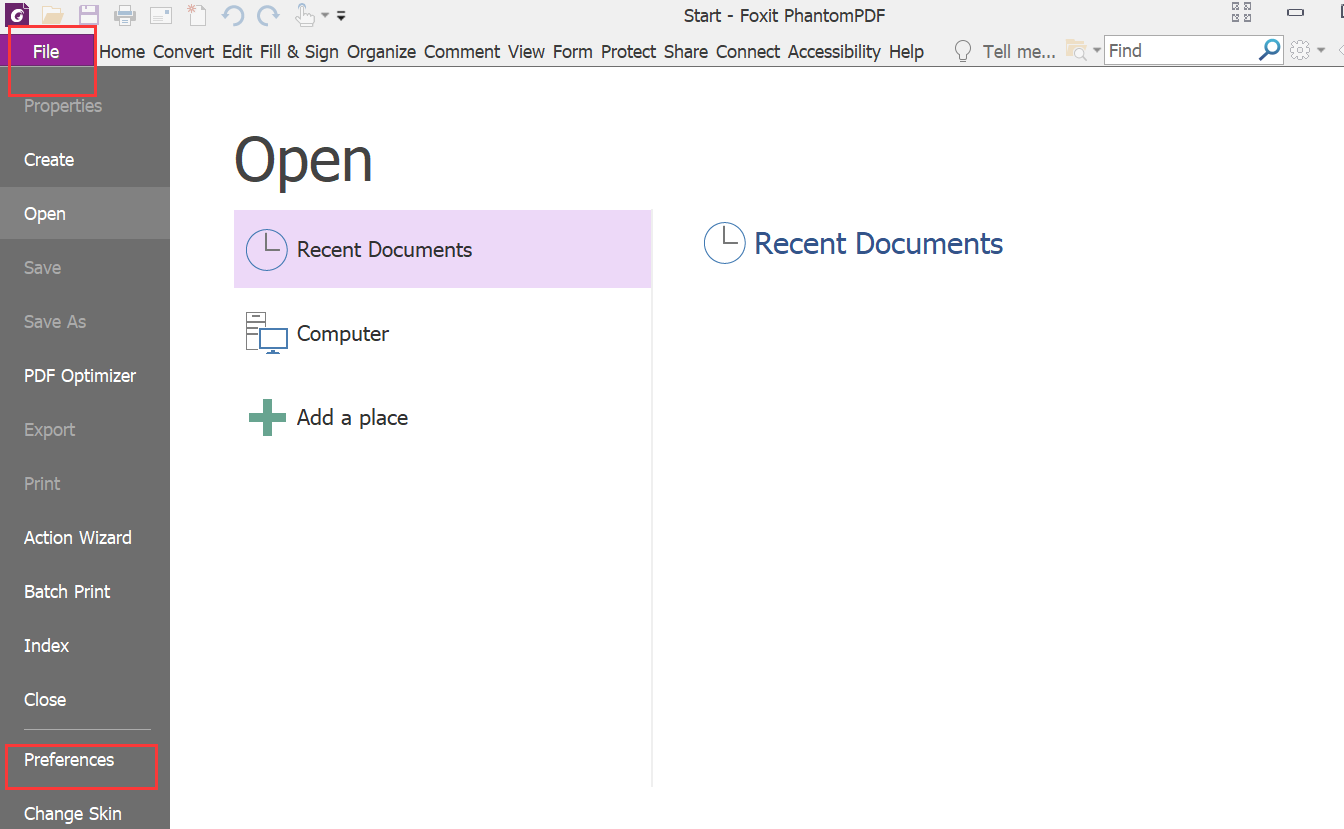The height and width of the screenshot is (829, 1344).
Task: Open Index from the File sidebar
Action: tap(47, 646)
